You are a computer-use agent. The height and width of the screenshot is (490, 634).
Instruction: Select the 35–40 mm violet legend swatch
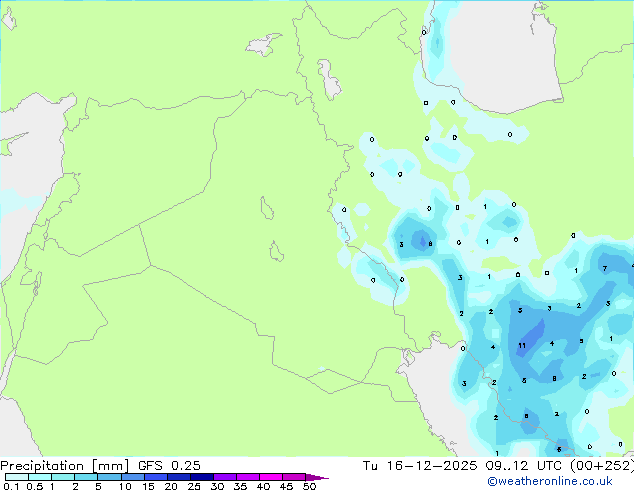pos(248,477)
